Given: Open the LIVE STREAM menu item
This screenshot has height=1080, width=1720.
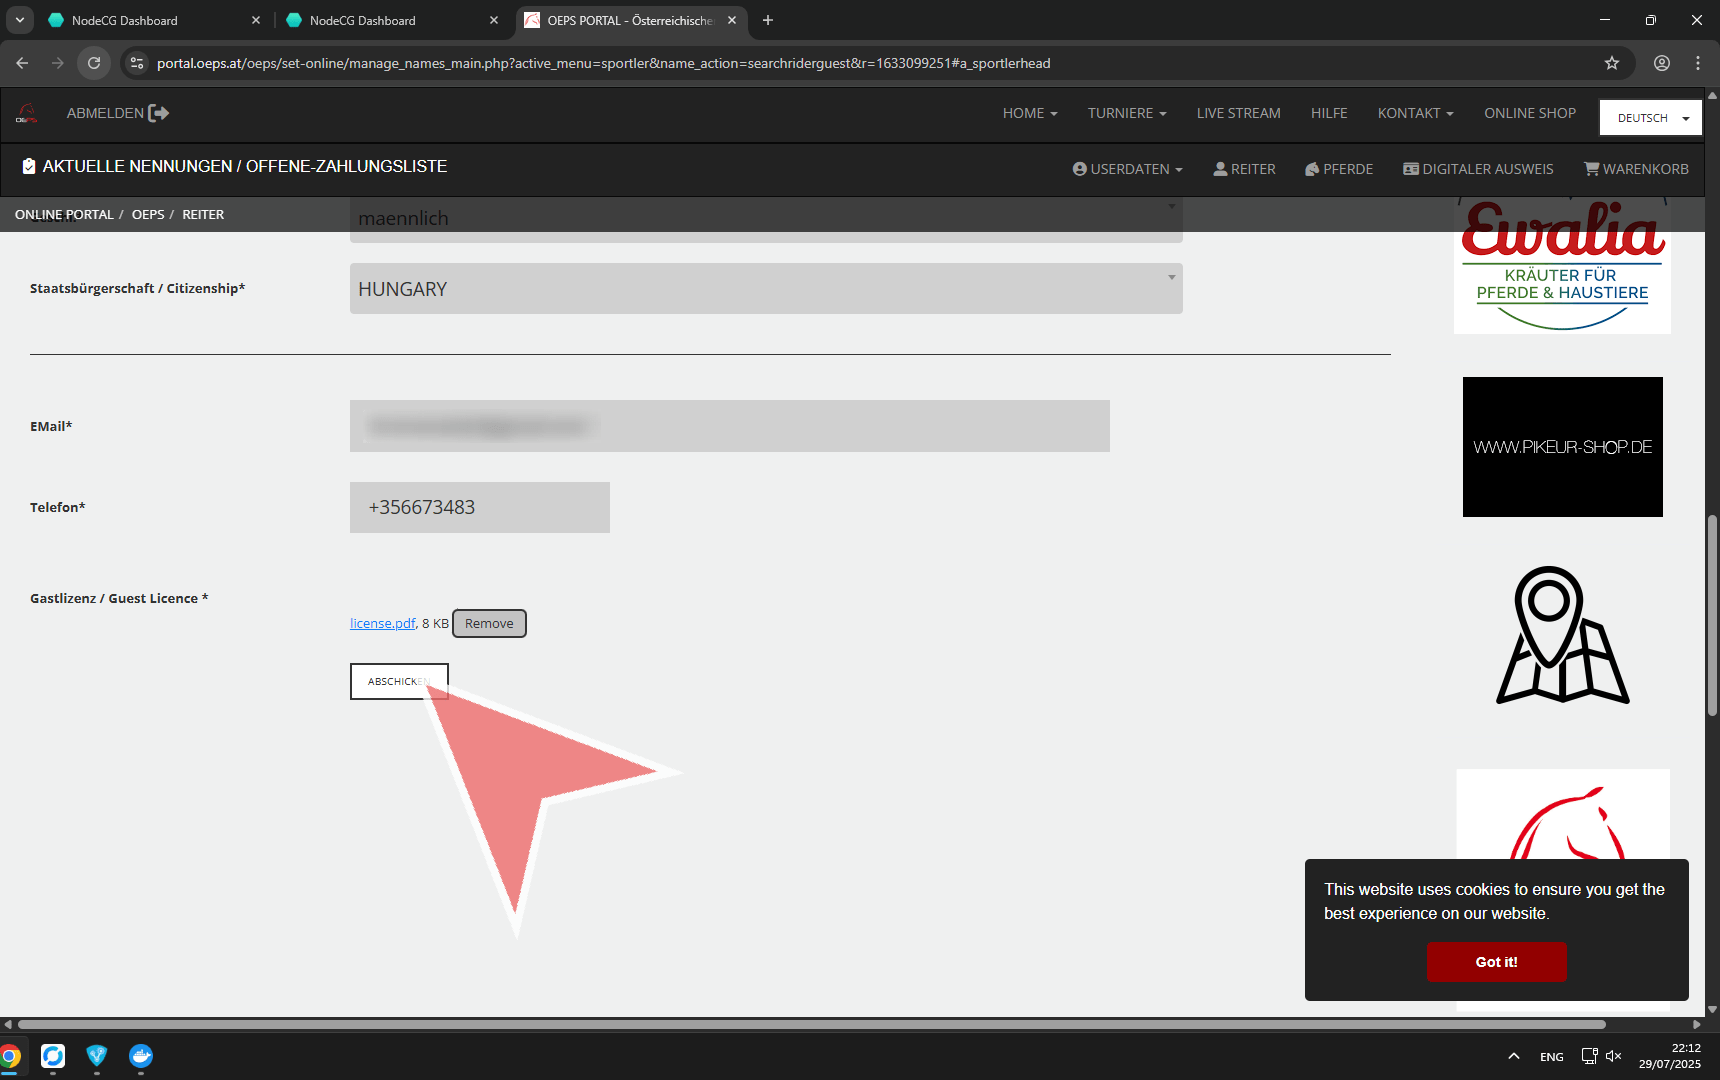Looking at the screenshot, I should [x=1238, y=113].
